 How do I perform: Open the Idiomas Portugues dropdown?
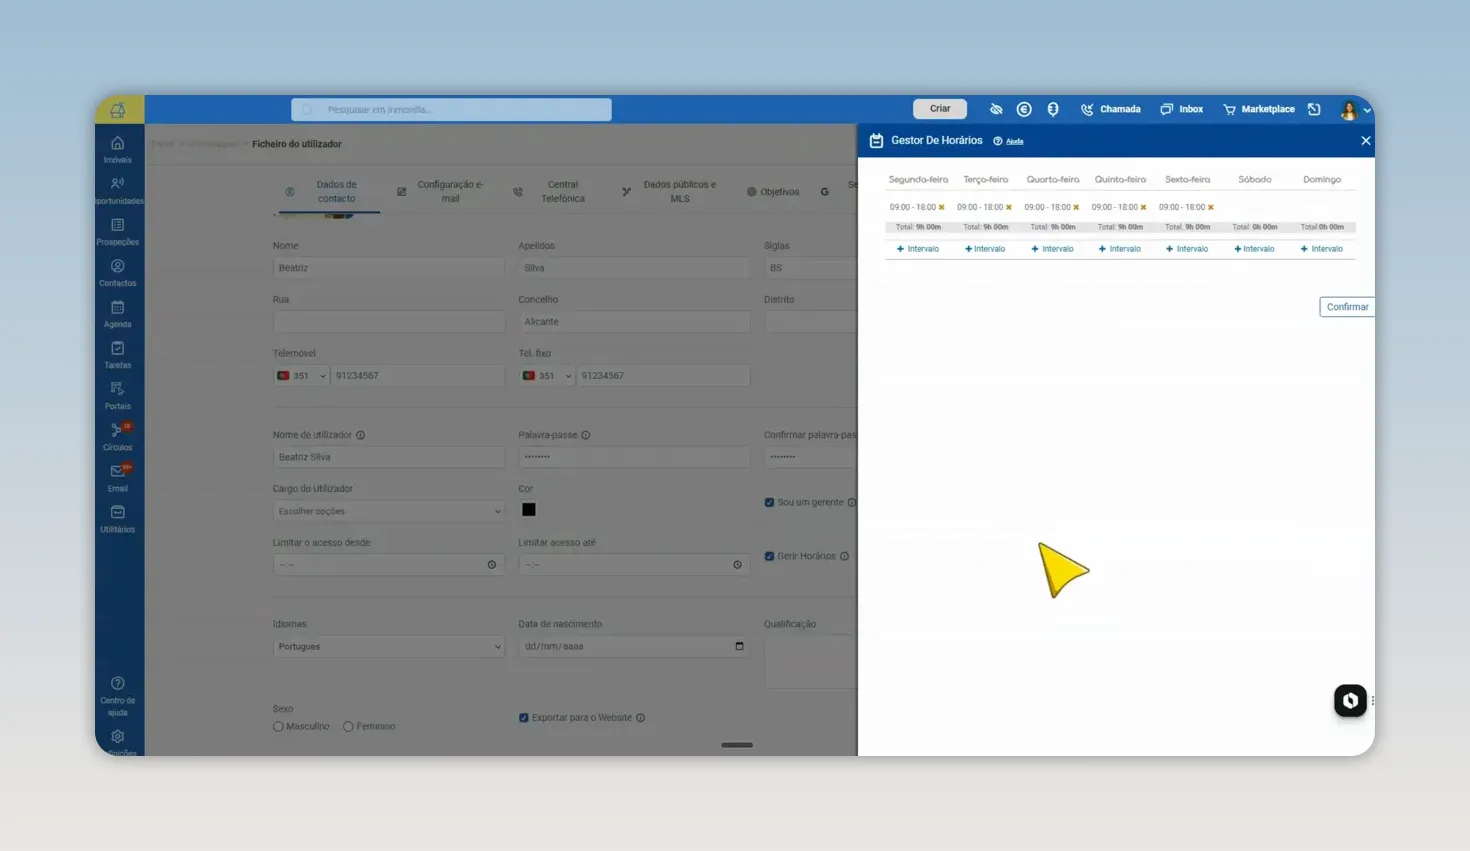388,646
